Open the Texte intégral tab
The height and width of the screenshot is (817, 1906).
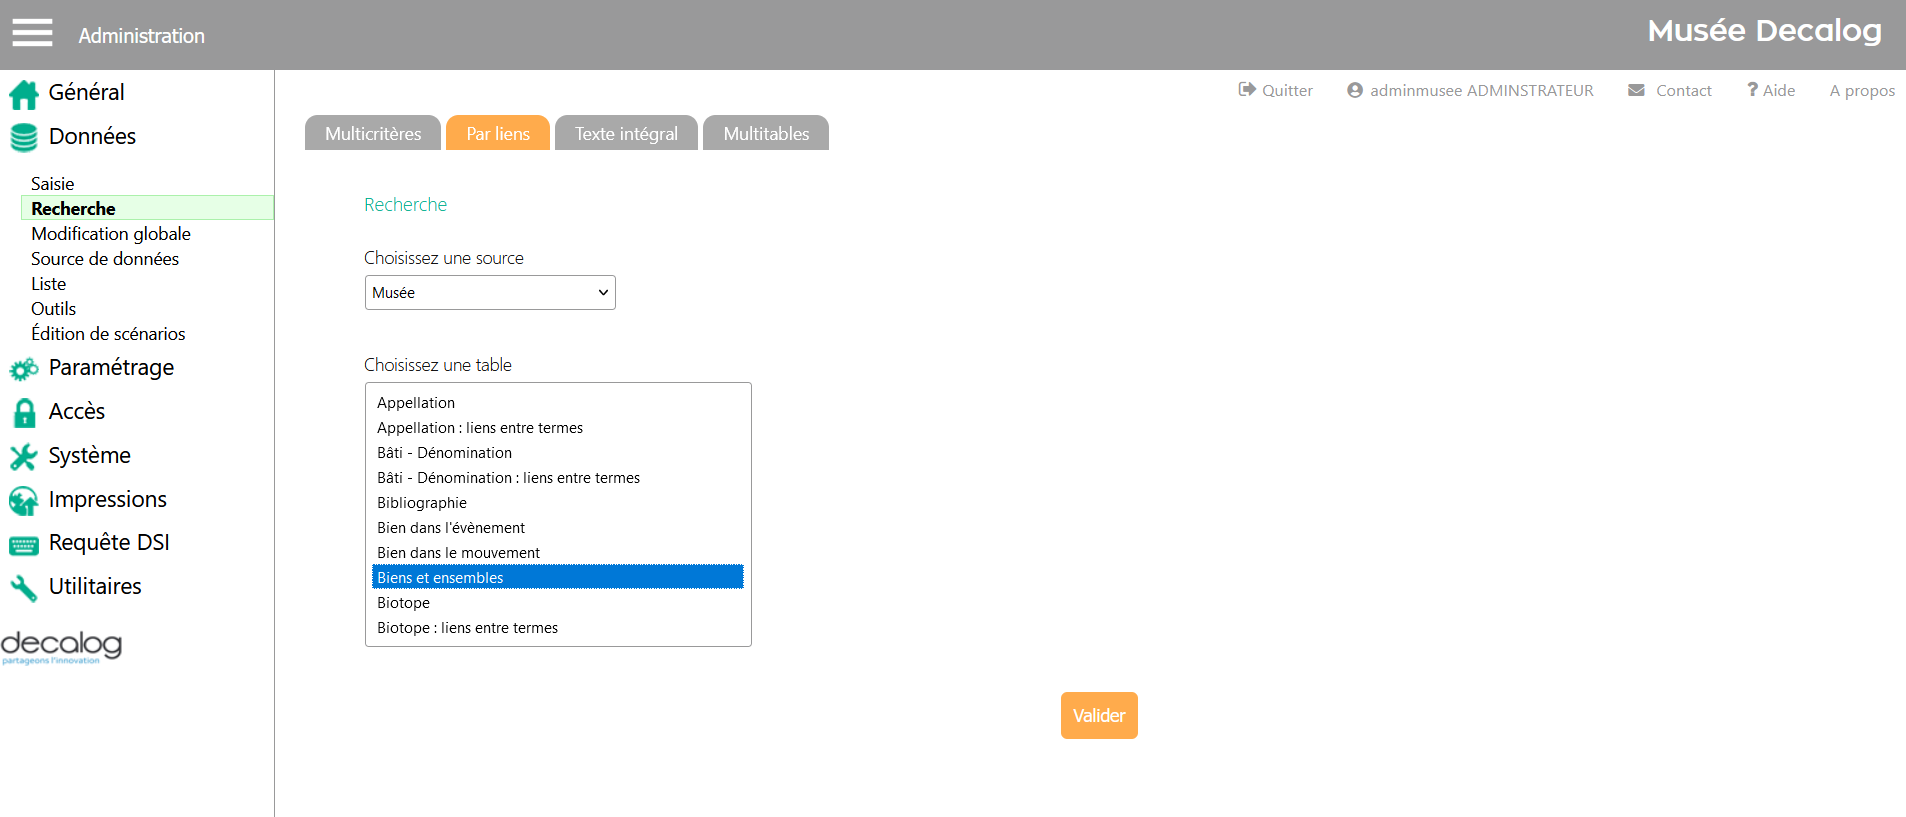626,134
